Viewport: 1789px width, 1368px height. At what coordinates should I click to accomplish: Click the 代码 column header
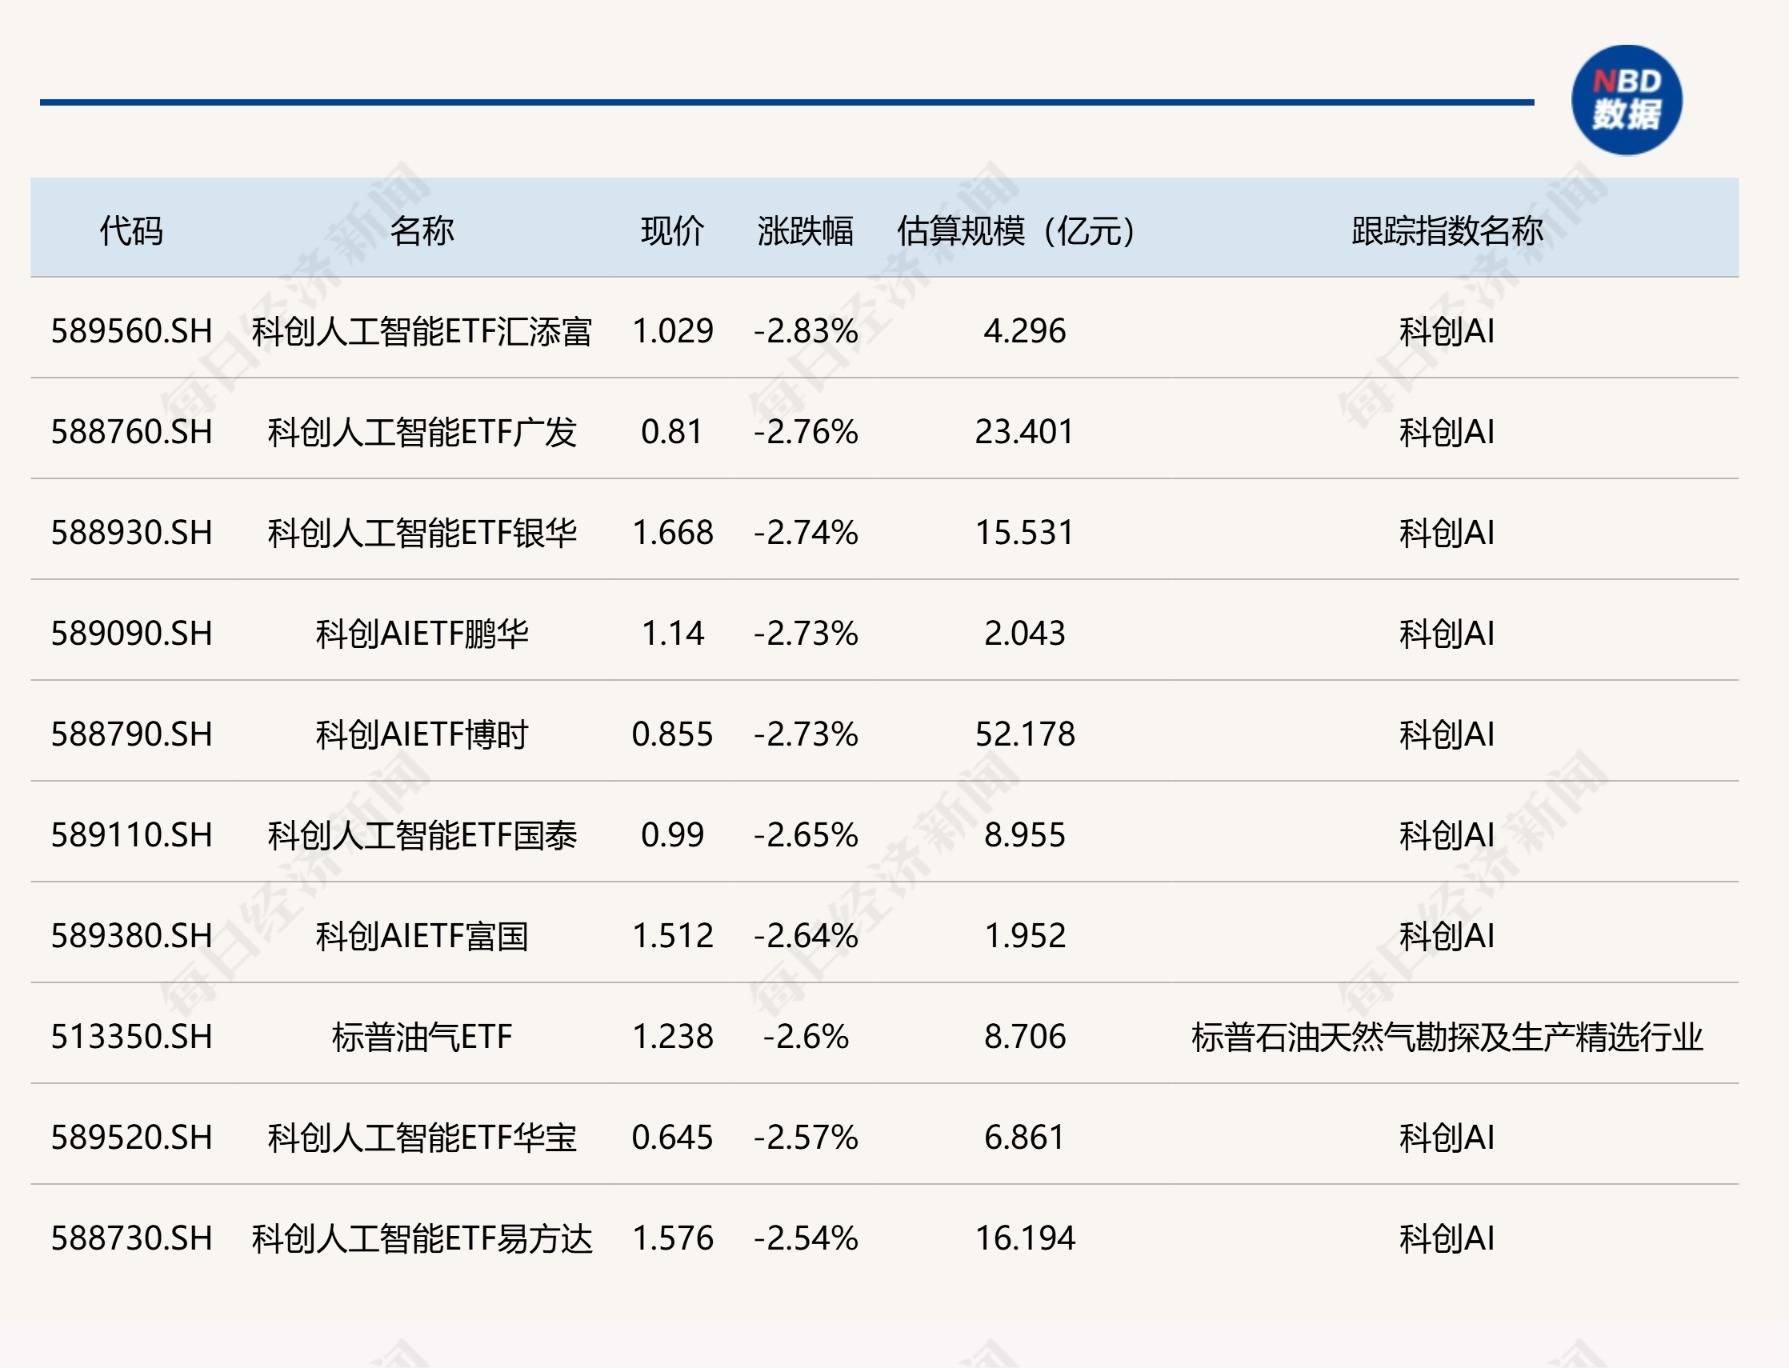[131, 231]
